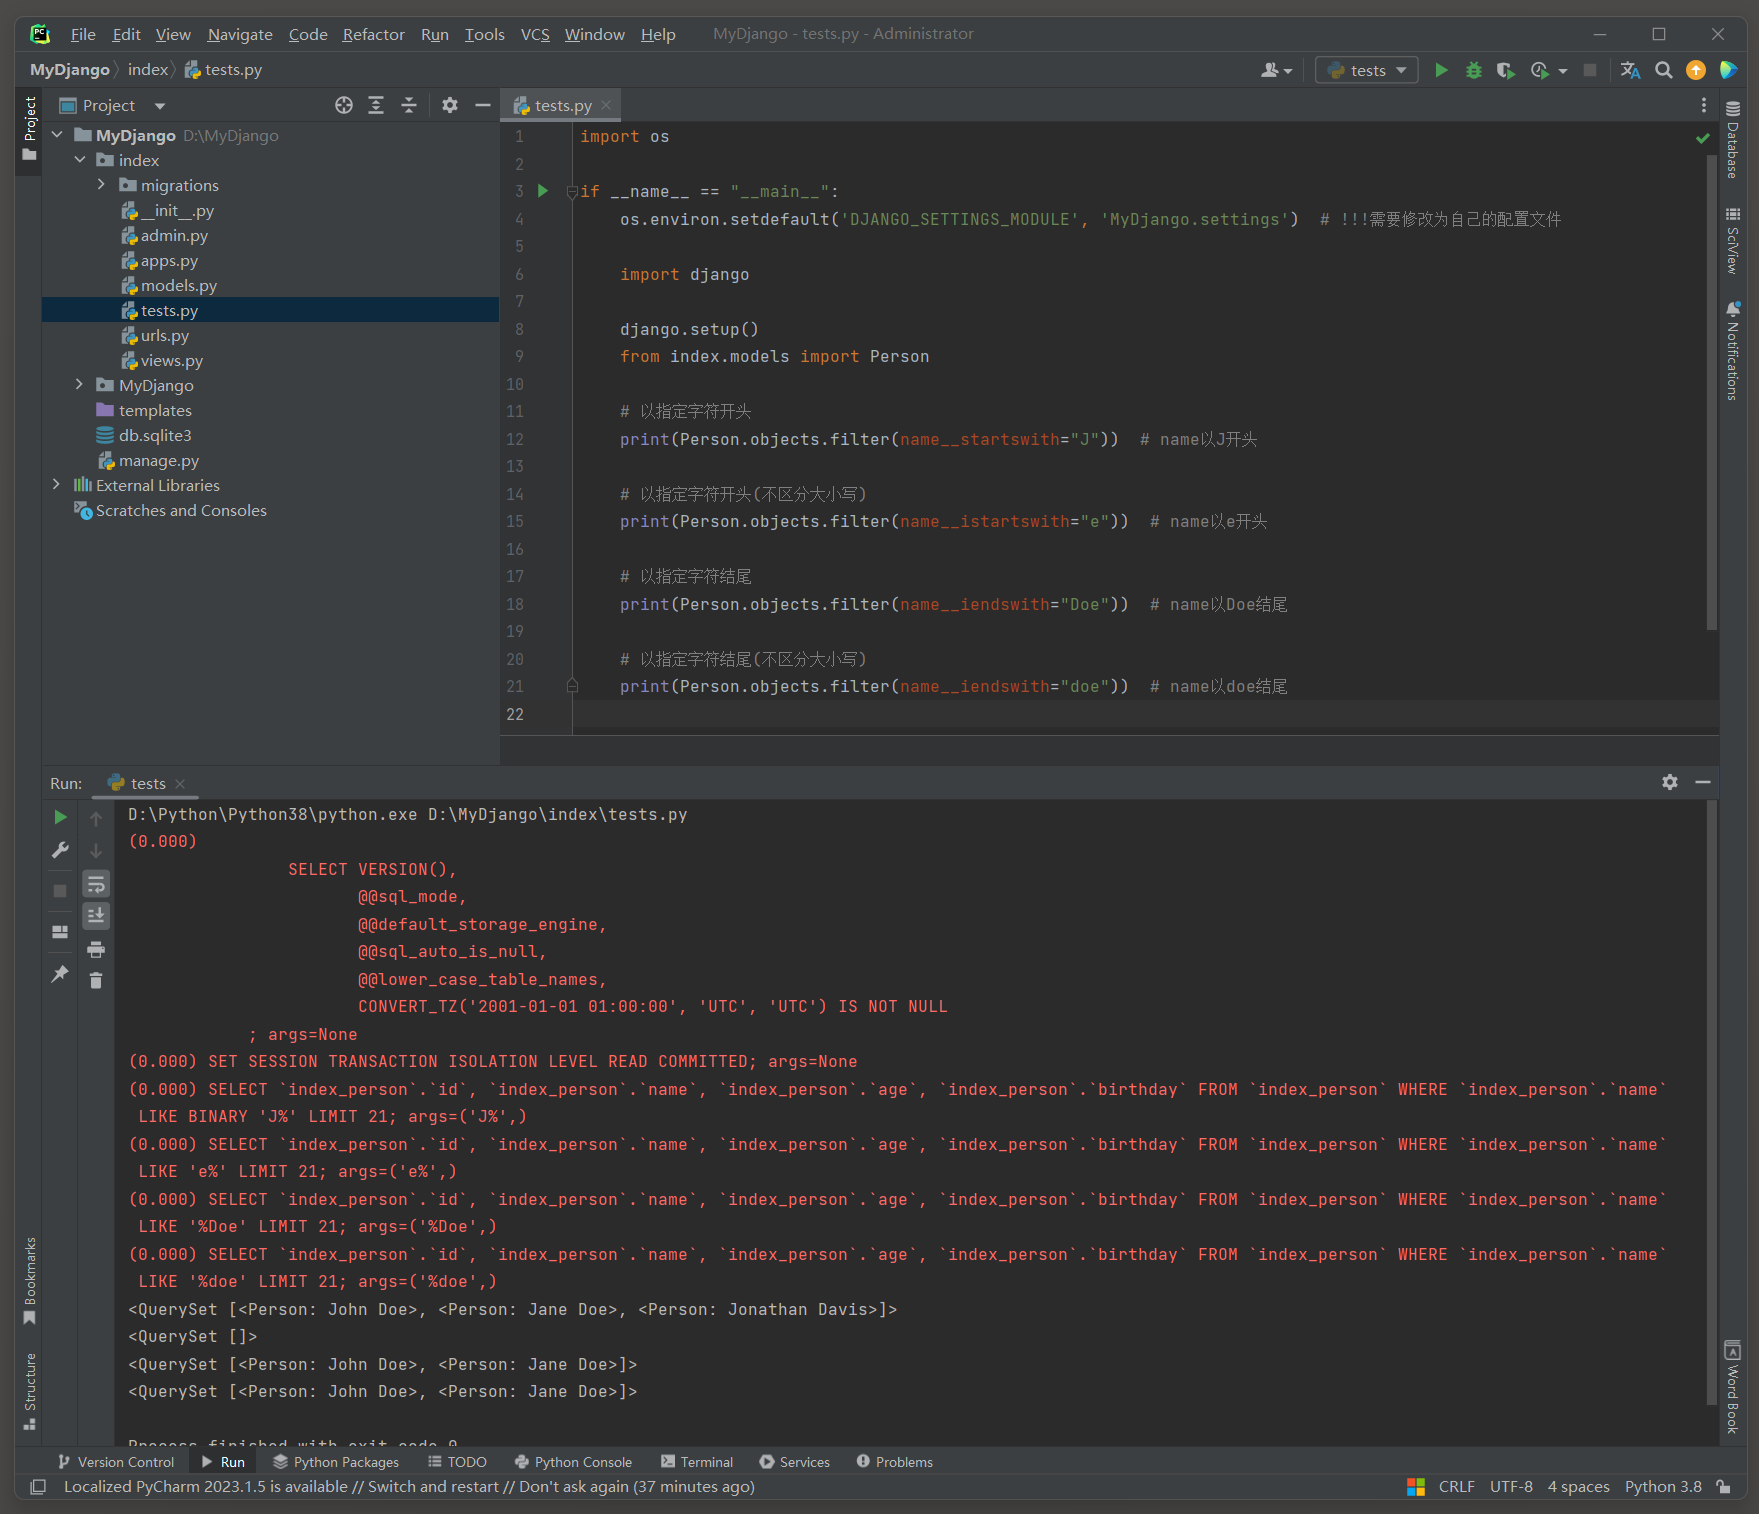Open the Profile run options icon
Viewport: 1759px width, 1514px height.
[x=1540, y=70]
